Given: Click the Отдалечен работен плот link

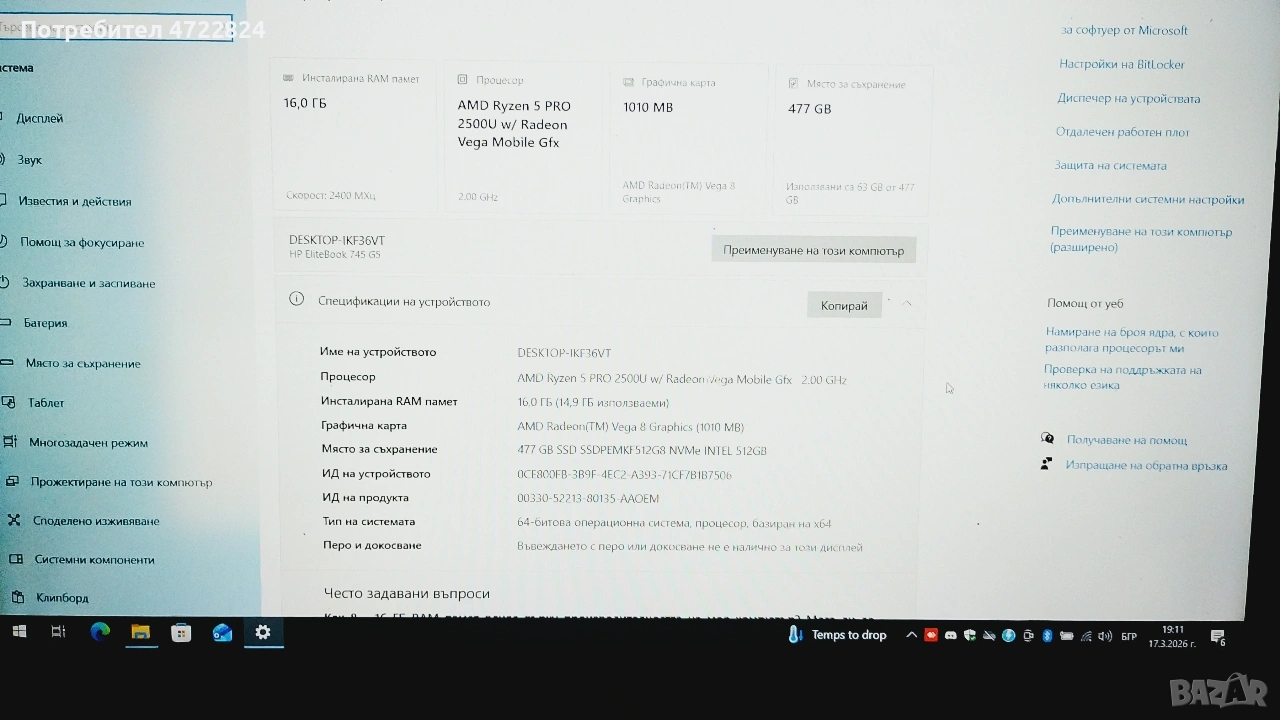Looking at the screenshot, I should [x=1123, y=132].
